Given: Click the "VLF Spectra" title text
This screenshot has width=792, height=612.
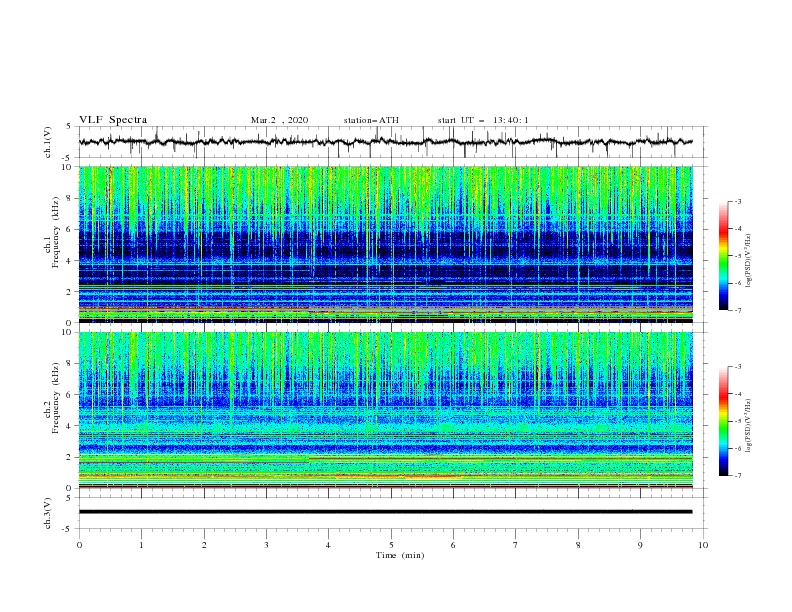Looking at the screenshot, I should [113, 120].
